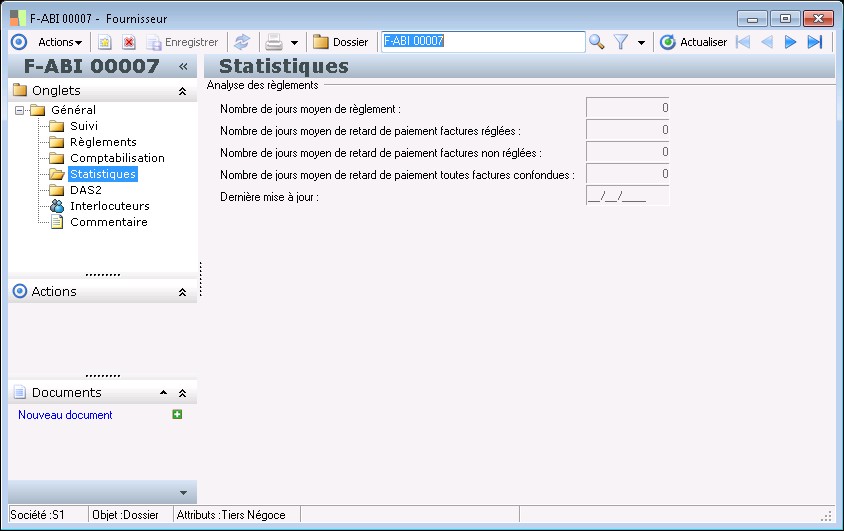This screenshot has width=844, height=531.
Task: Click the bottom sidebar dropdown arrow
Action: (183, 493)
